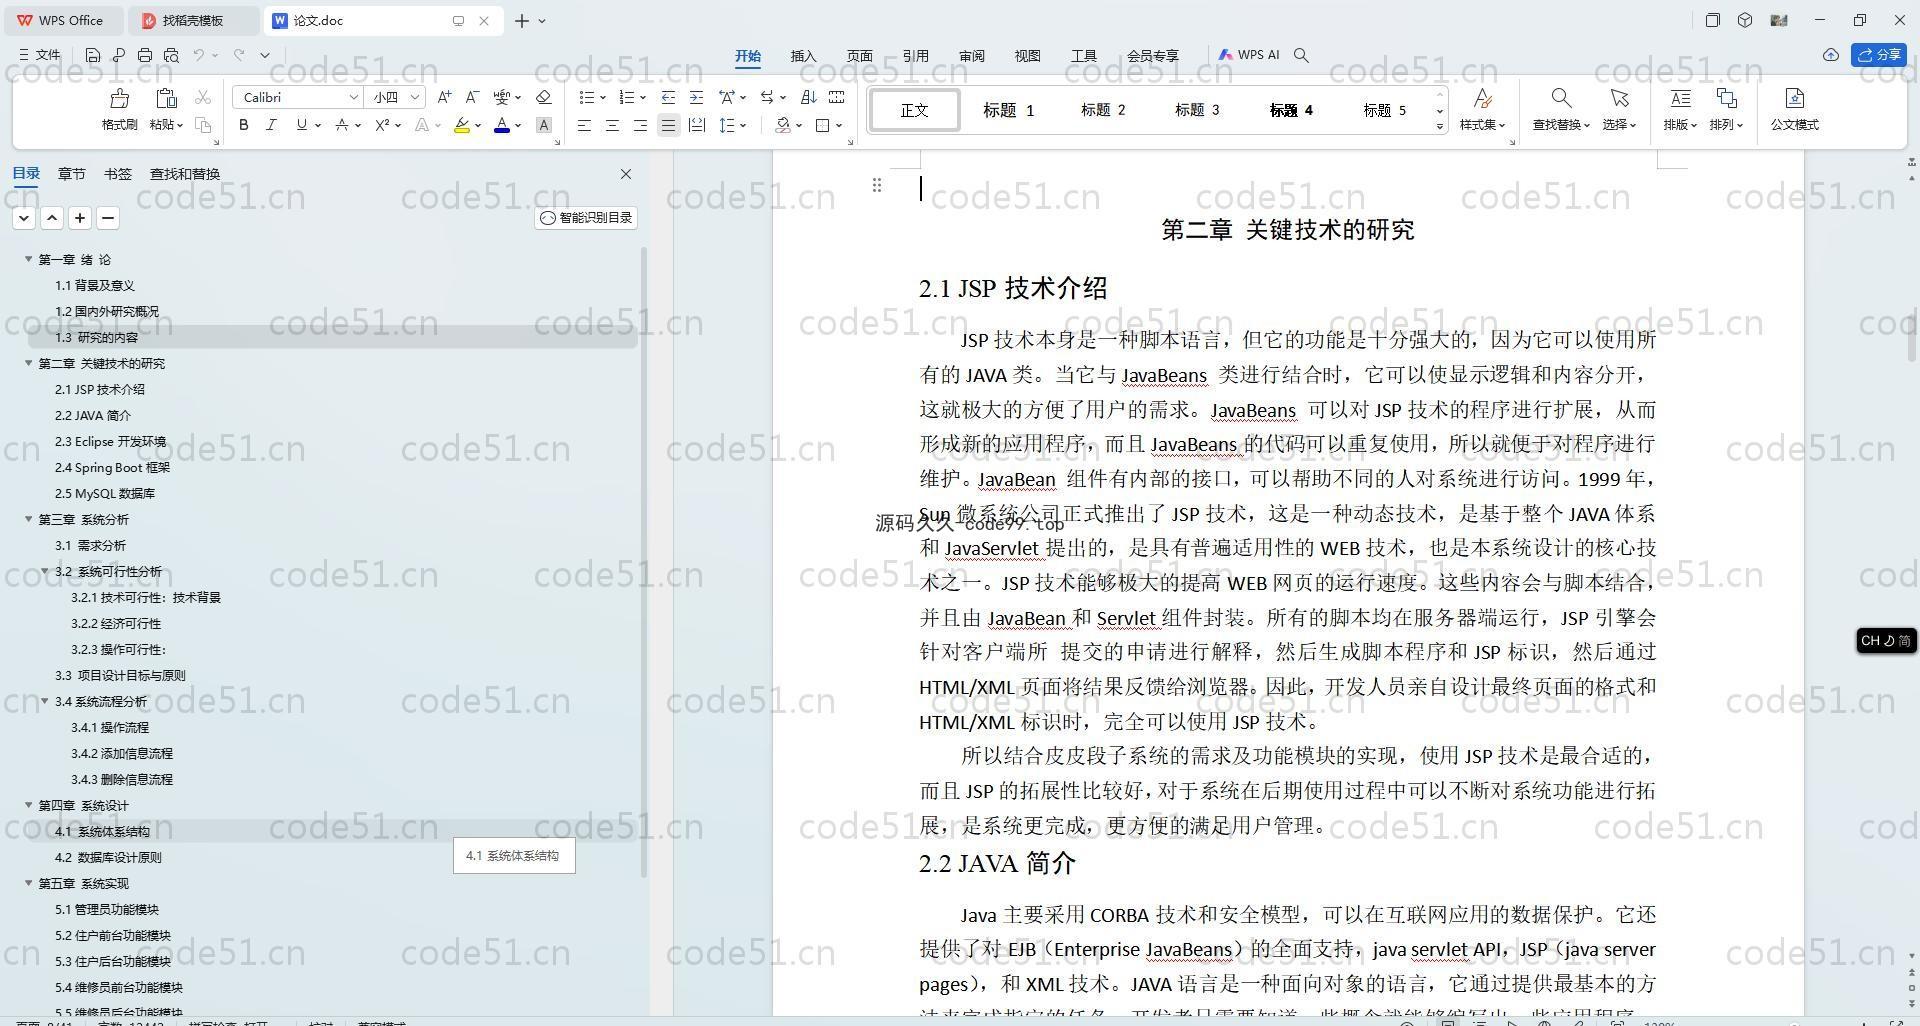This screenshot has width=1920, height=1026.
Task: Switch to the 引用 (References) ribbon tab
Action: (915, 56)
